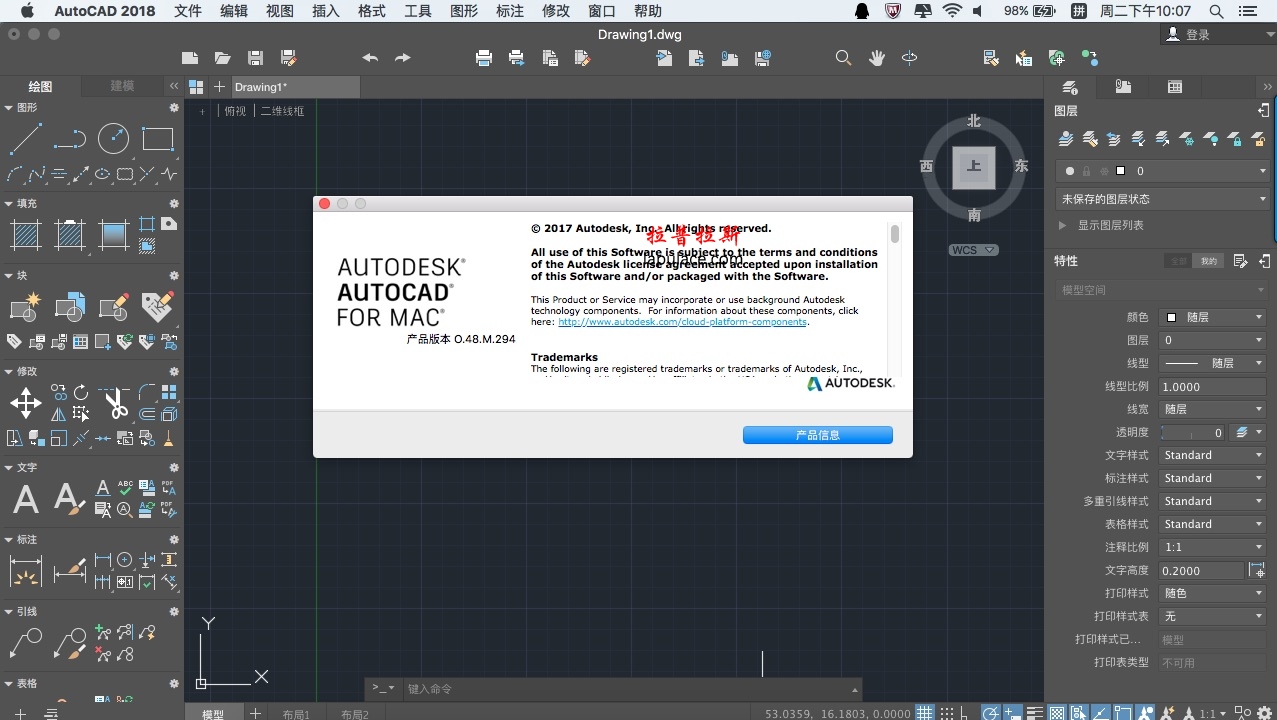Open the unsaved layer state dropdown
1277x720 pixels.
coord(1163,199)
